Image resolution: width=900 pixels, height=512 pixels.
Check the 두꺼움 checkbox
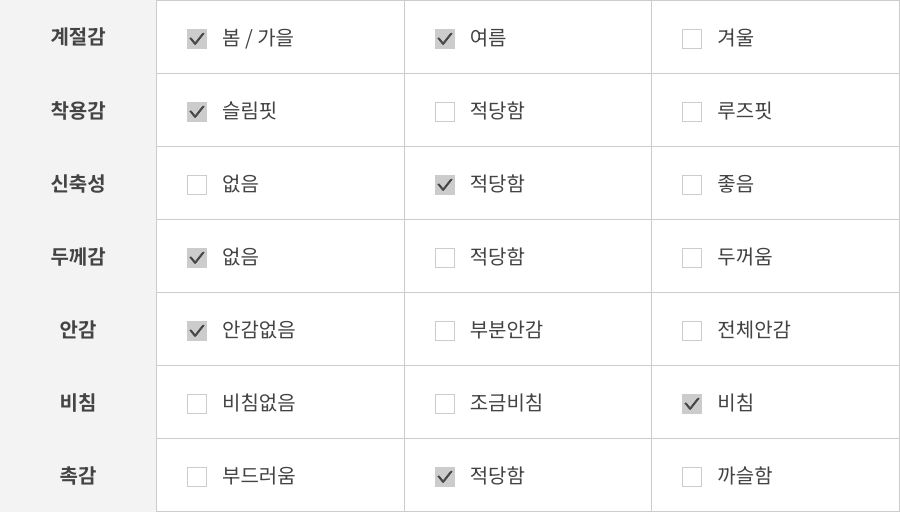point(692,258)
